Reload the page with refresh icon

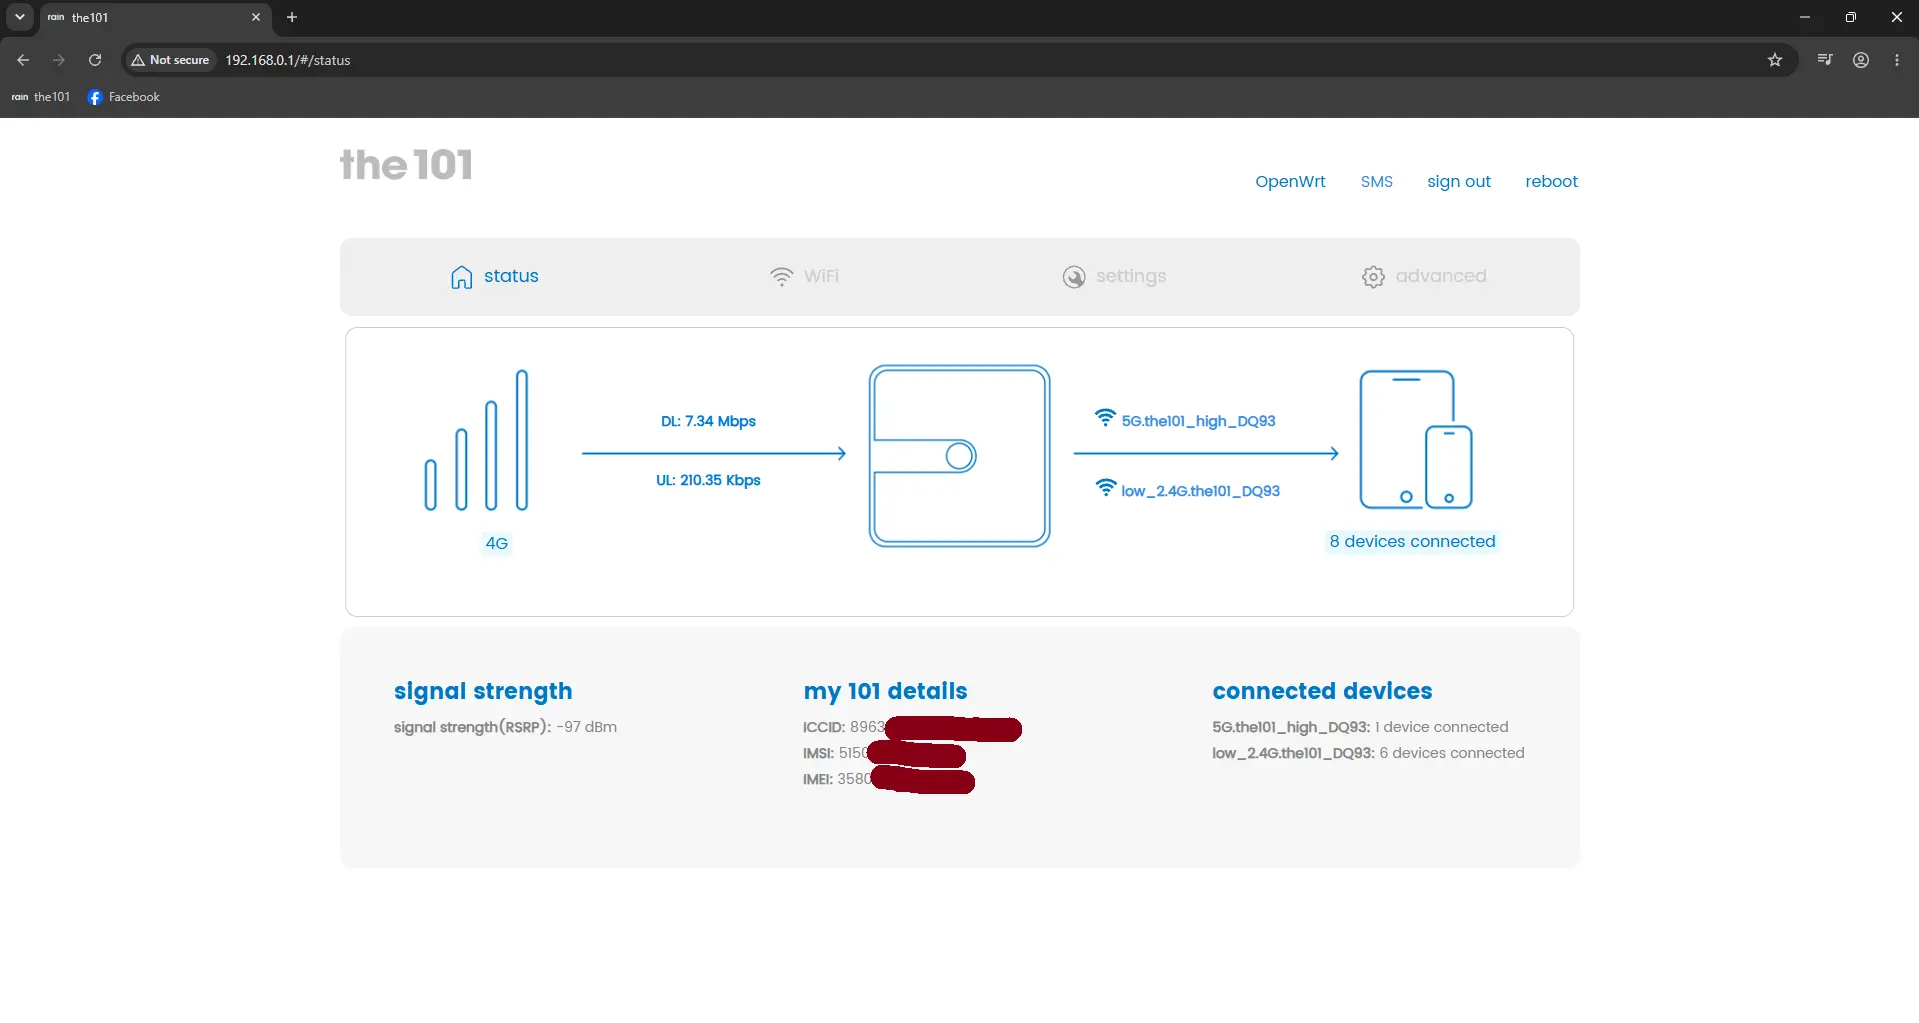(x=95, y=60)
